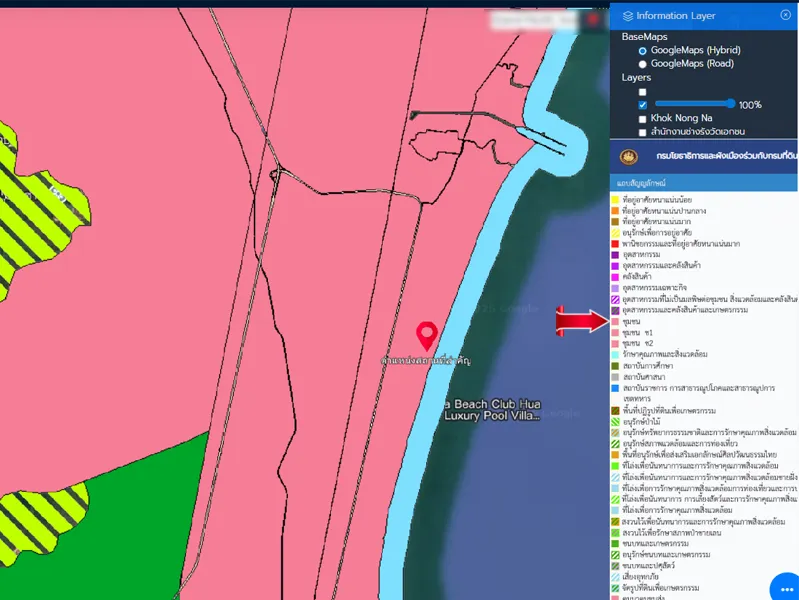Click the yellow ที่อยู่อาศัยหนาแน่นน้อย legend swatch
This screenshot has height=600, width=800.
(616, 199)
